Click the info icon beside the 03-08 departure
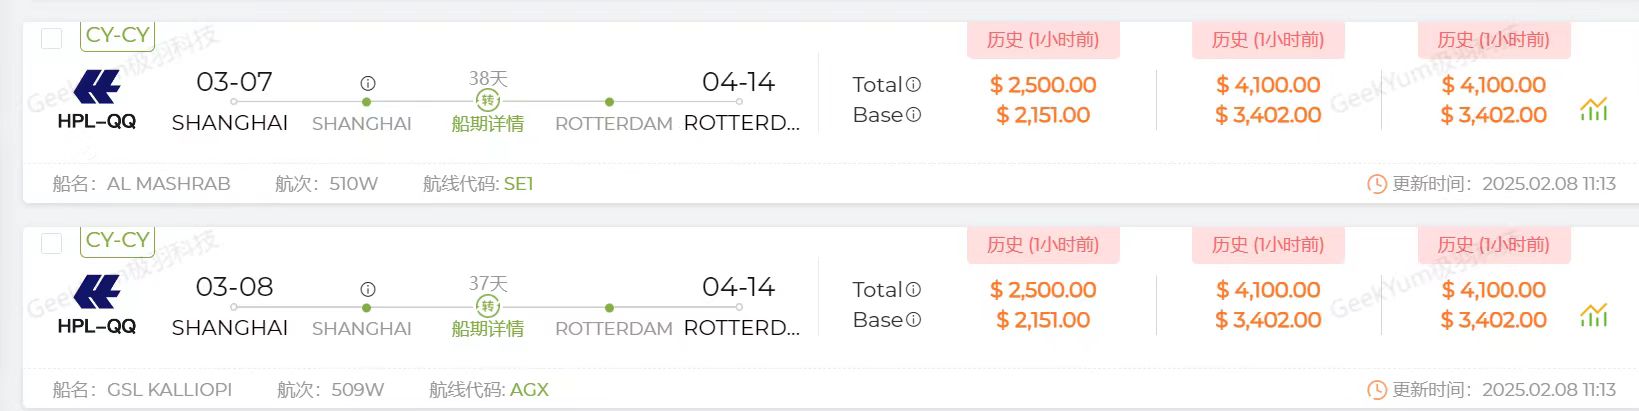This screenshot has height=411, width=1639. 367,289
